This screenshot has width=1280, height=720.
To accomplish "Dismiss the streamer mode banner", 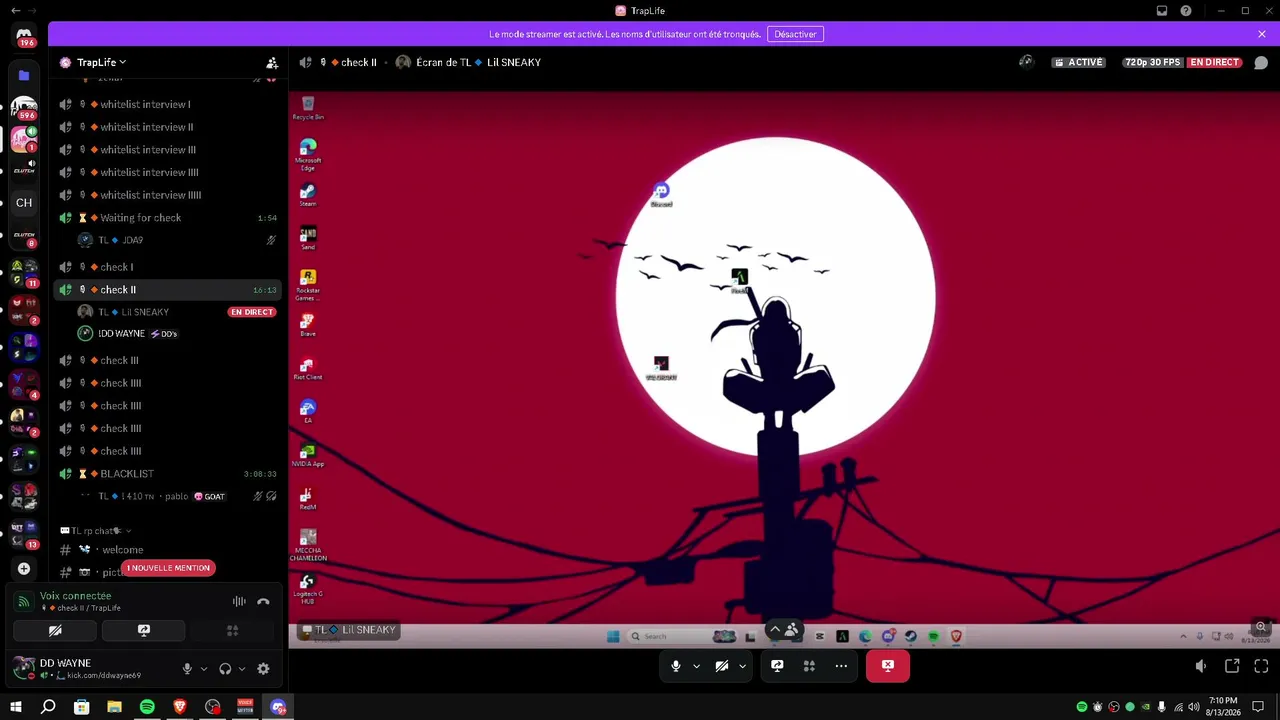I will 1262,34.
